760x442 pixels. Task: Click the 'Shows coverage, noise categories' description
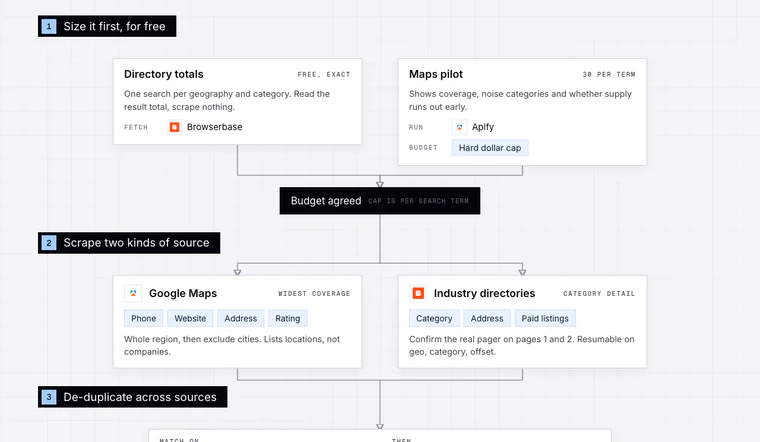point(520,100)
